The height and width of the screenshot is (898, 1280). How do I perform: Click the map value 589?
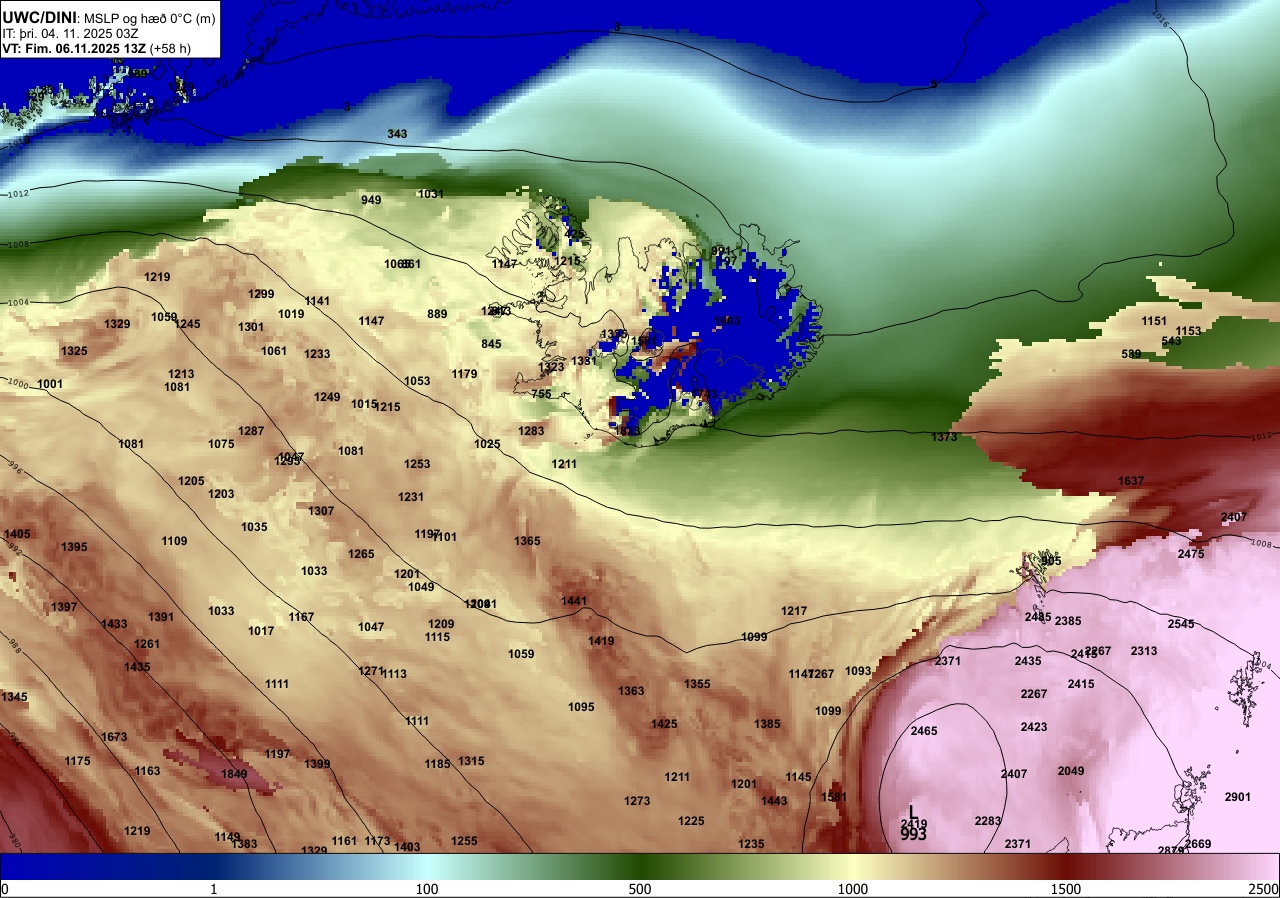[1131, 354]
